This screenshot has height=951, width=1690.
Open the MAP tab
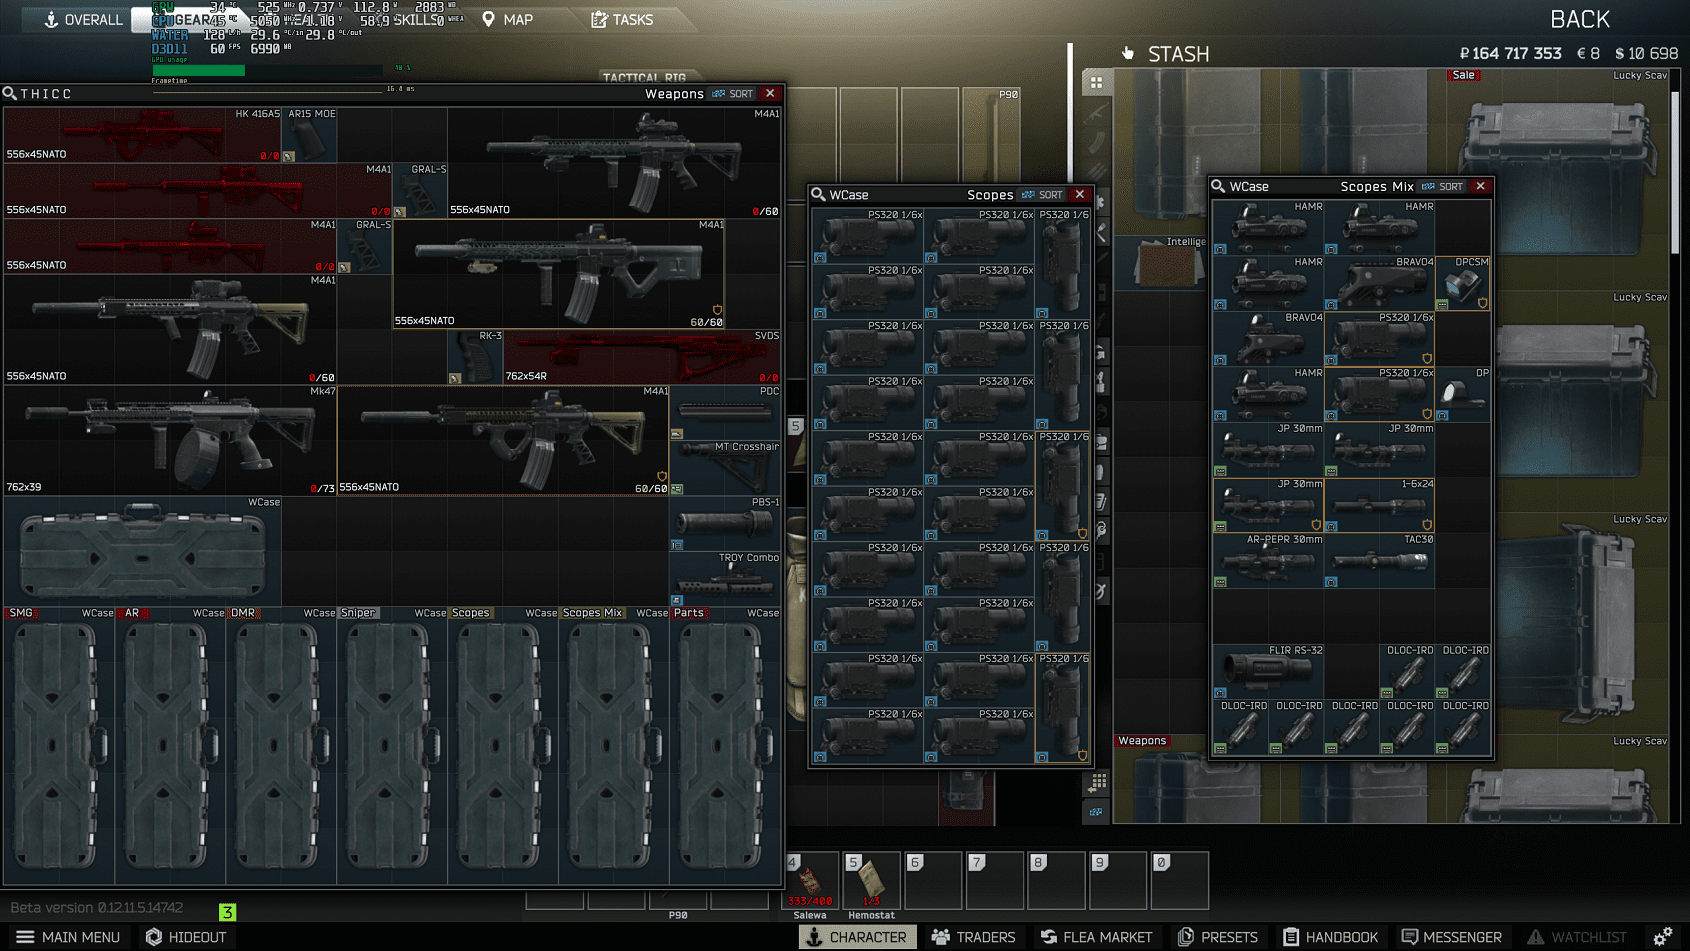tap(507, 19)
